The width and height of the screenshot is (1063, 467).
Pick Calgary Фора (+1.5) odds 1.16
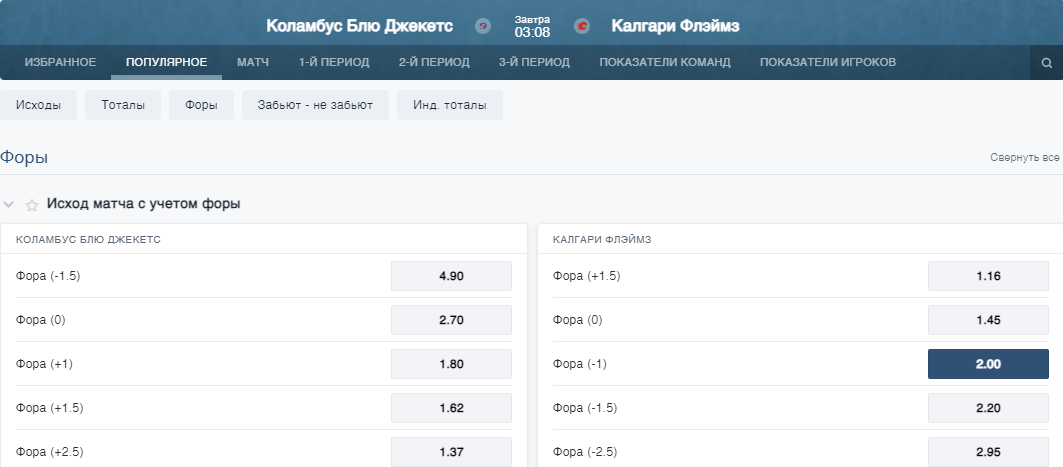point(988,276)
